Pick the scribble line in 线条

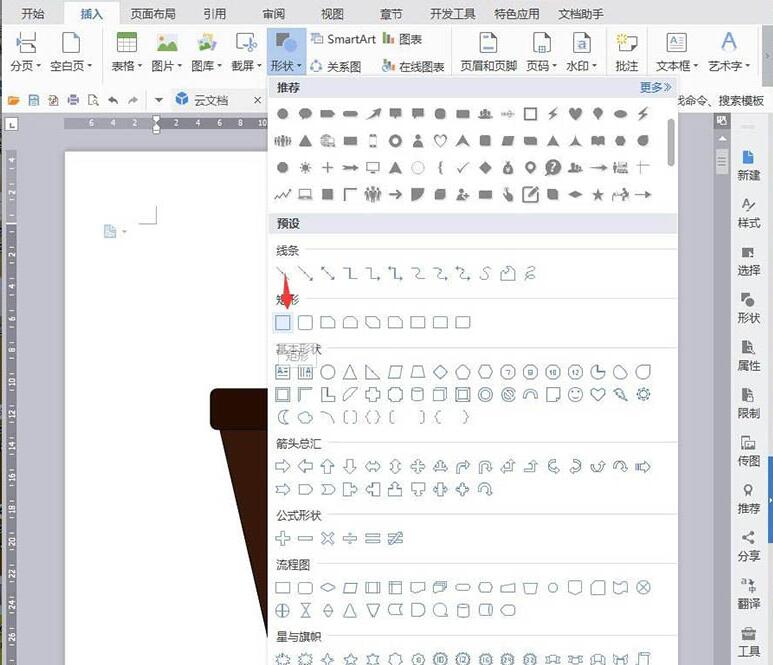tap(530, 273)
